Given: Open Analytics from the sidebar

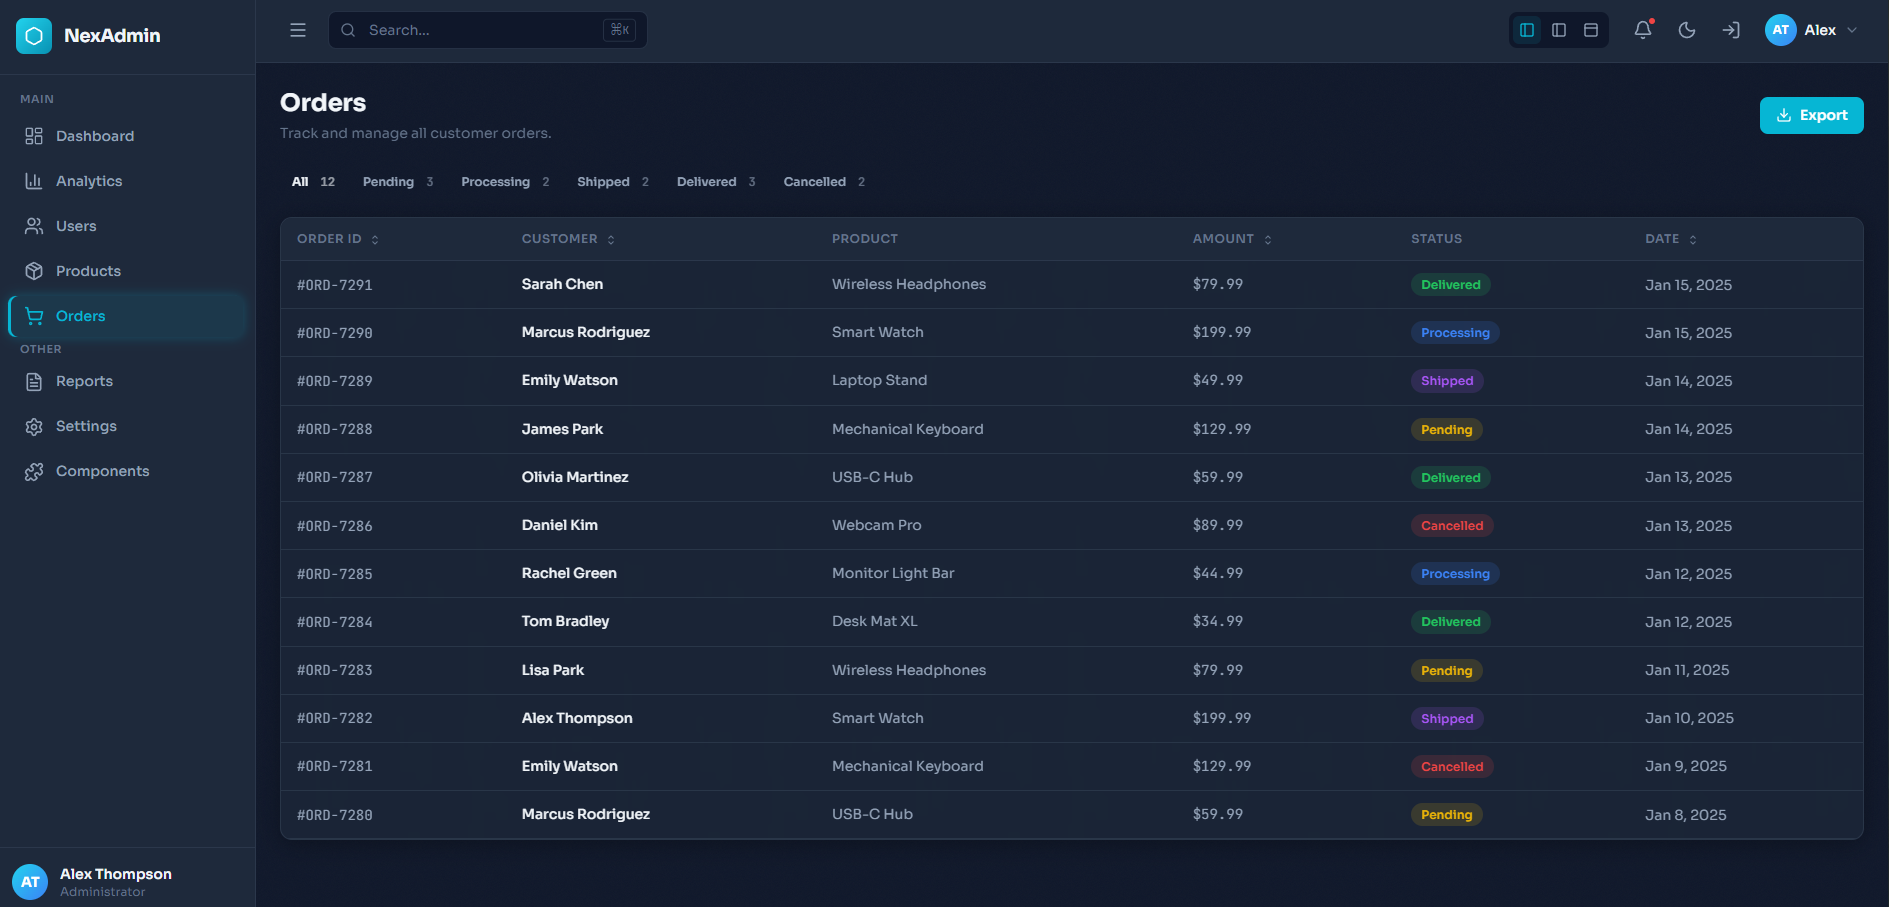Looking at the screenshot, I should point(89,181).
